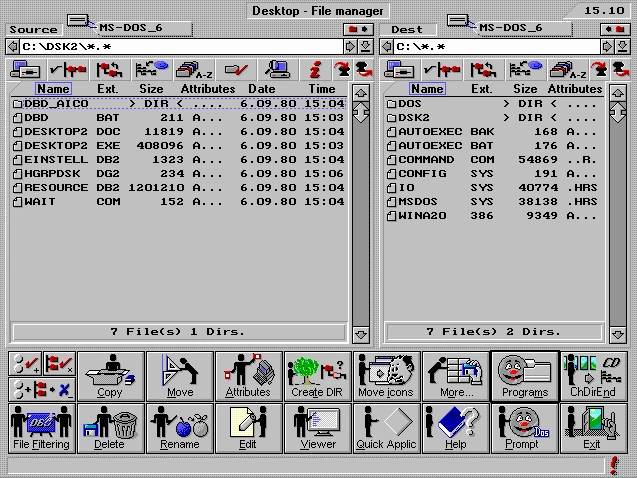Click the Rename button
Viewport: 637px width, 478px height.
click(x=180, y=428)
